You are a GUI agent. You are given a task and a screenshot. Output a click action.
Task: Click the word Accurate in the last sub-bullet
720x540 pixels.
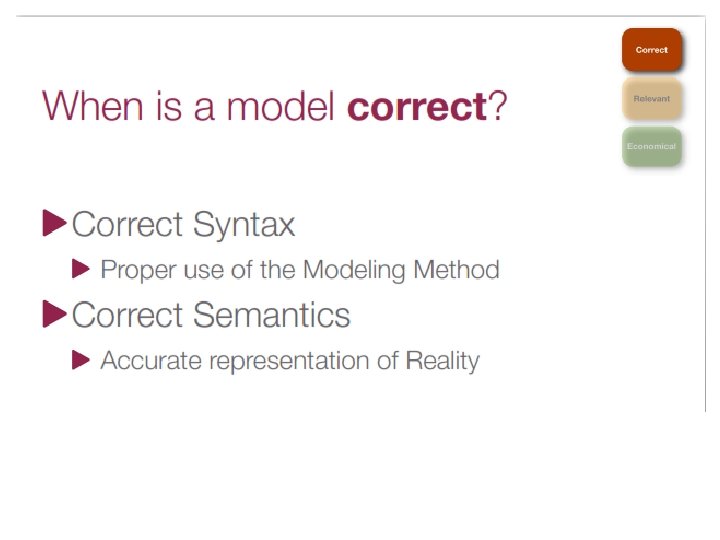(x=151, y=360)
